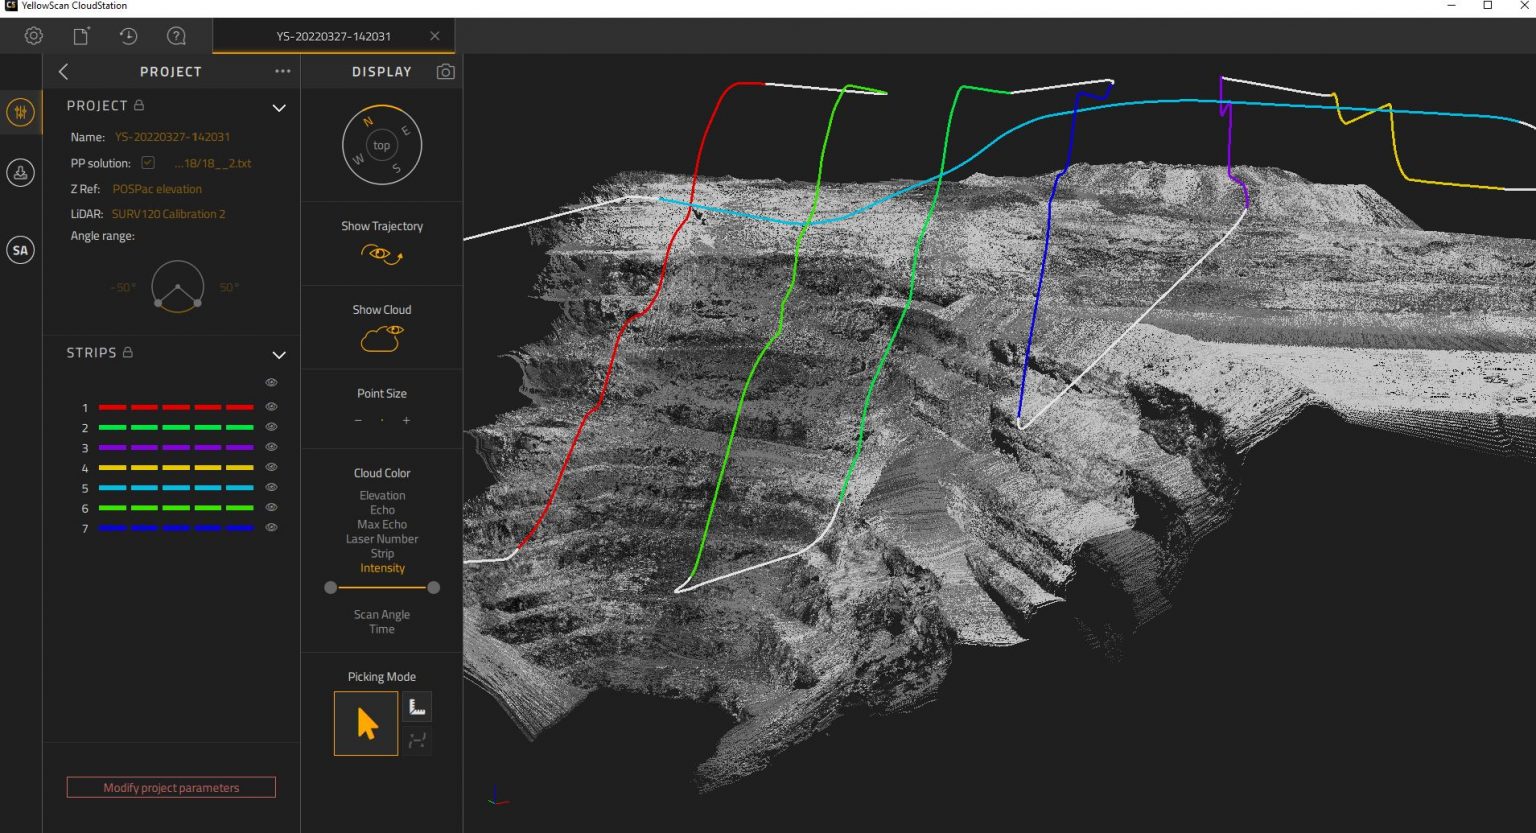Hide strip 1 with its eye toggle
The height and width of the screenshot is (833, 1536).
point(271,406)
